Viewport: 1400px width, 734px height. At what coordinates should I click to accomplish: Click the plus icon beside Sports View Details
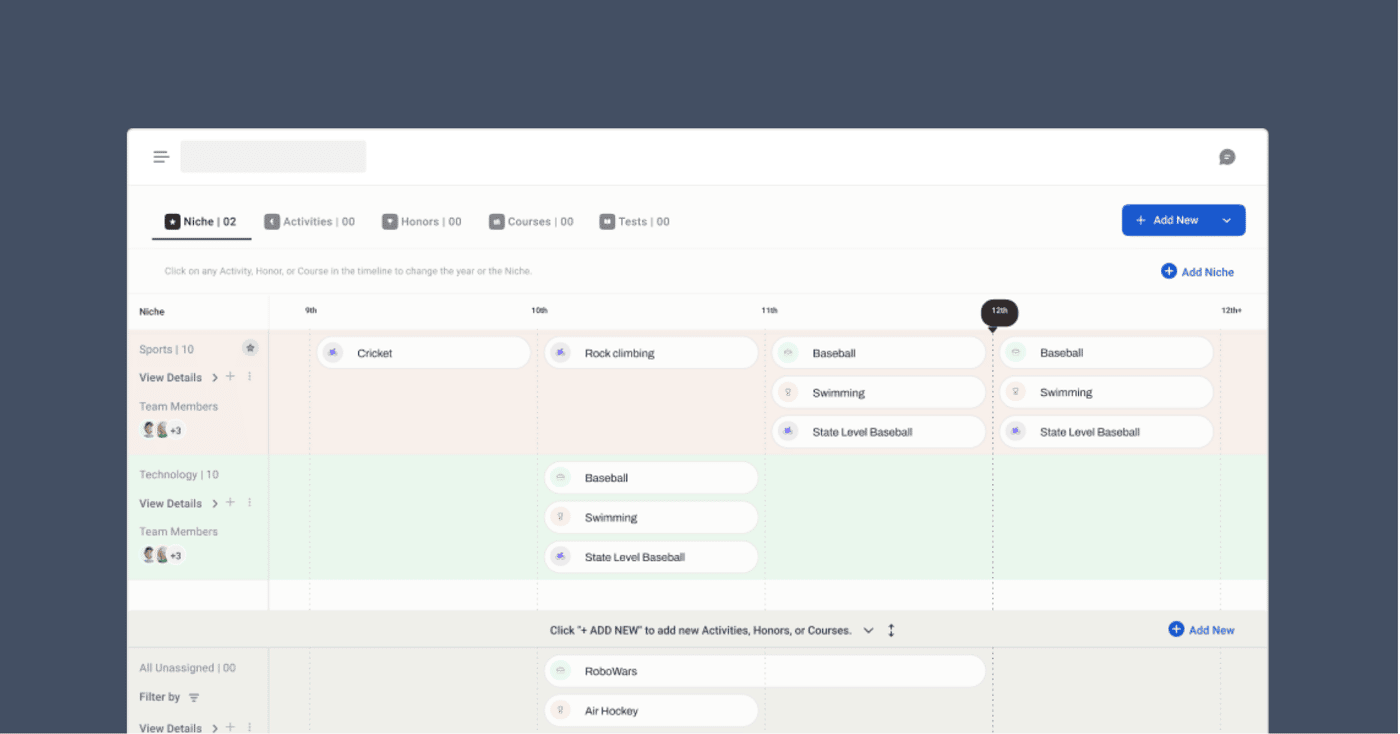(x=230, y=377)
